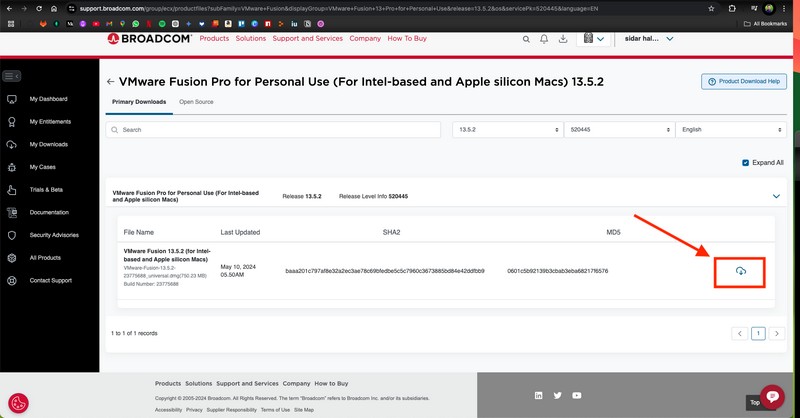The image size is (800, 418).
Task: Open cookie settings icon at bottom left
Action: tap(18, 403)
